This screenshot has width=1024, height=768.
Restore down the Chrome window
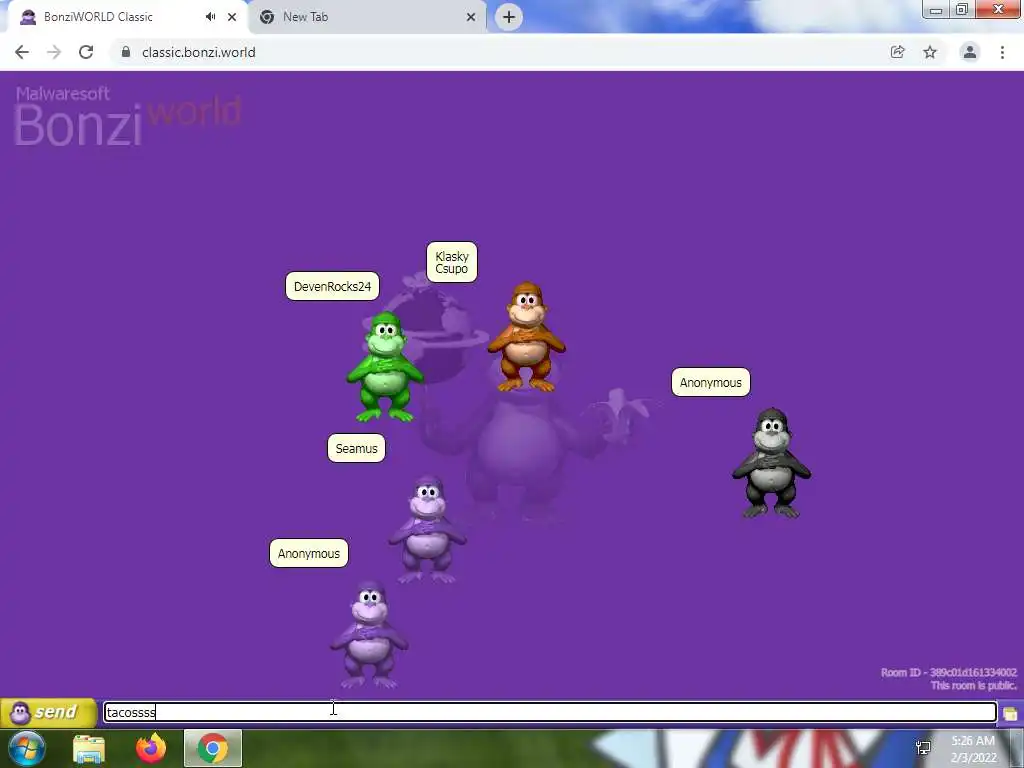[x=962, y=10]
